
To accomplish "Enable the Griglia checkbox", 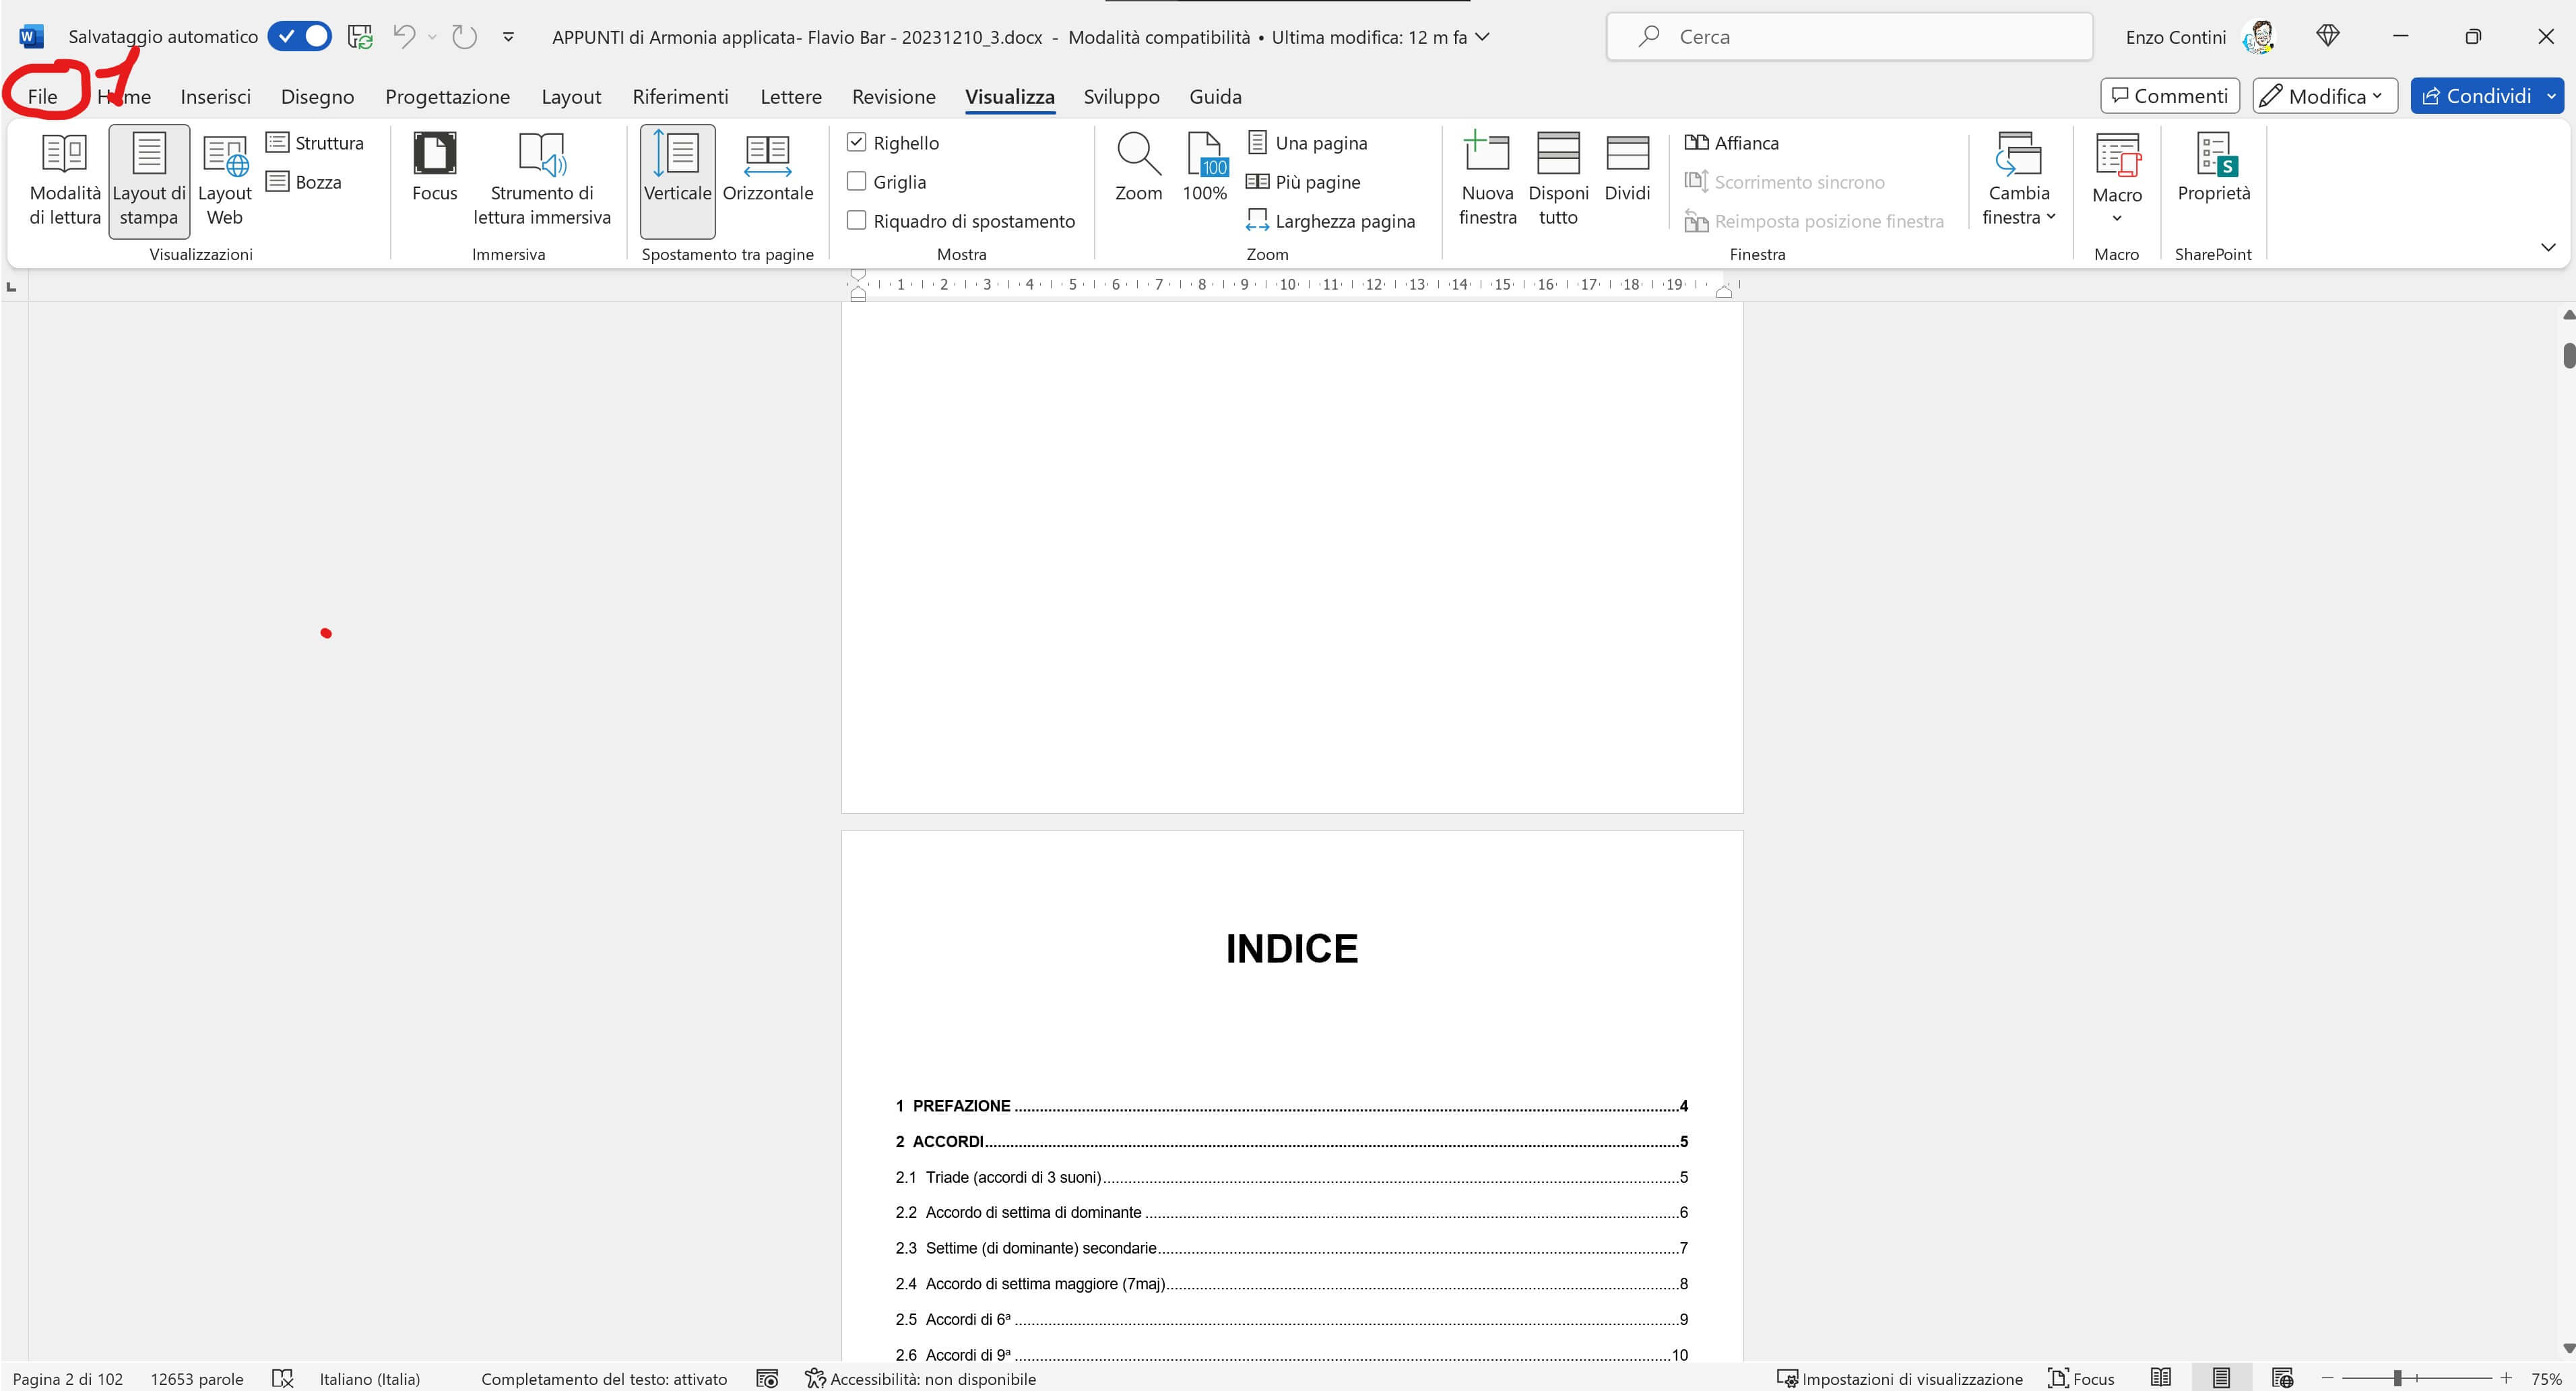I will coord(857,181).
